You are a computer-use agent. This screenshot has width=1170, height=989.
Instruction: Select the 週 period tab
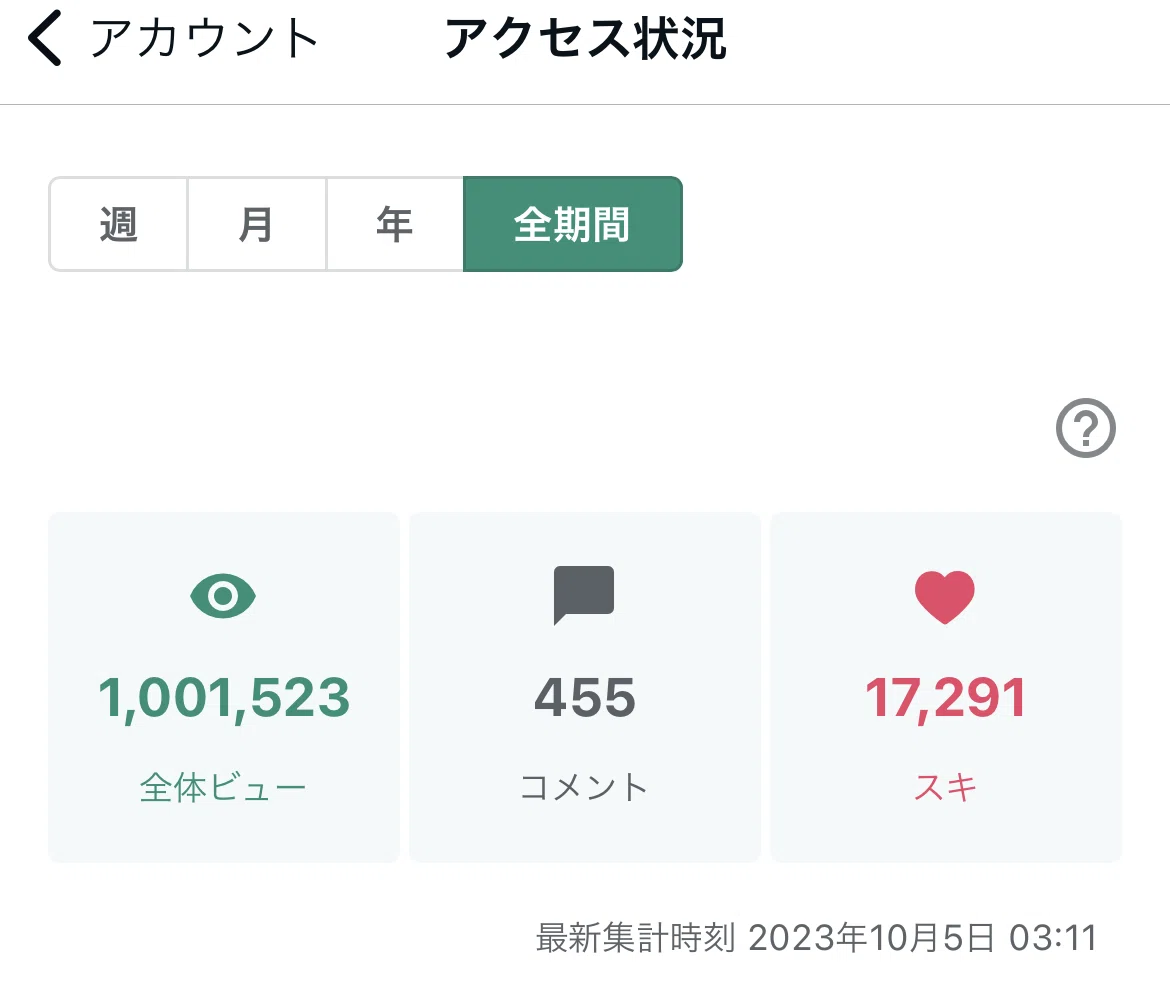(x=118, y=225)
